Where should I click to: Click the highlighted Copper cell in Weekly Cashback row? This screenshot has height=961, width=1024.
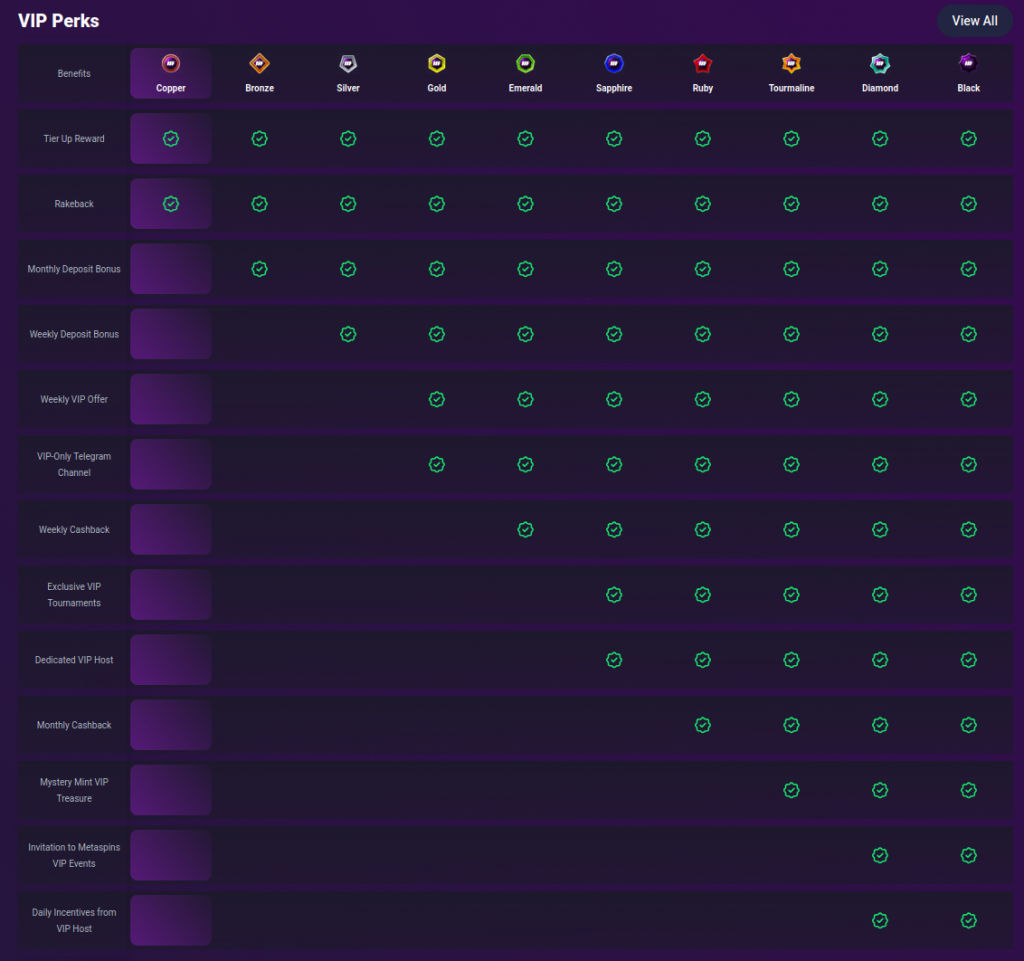pyautogui.click(x=171, y=530)
